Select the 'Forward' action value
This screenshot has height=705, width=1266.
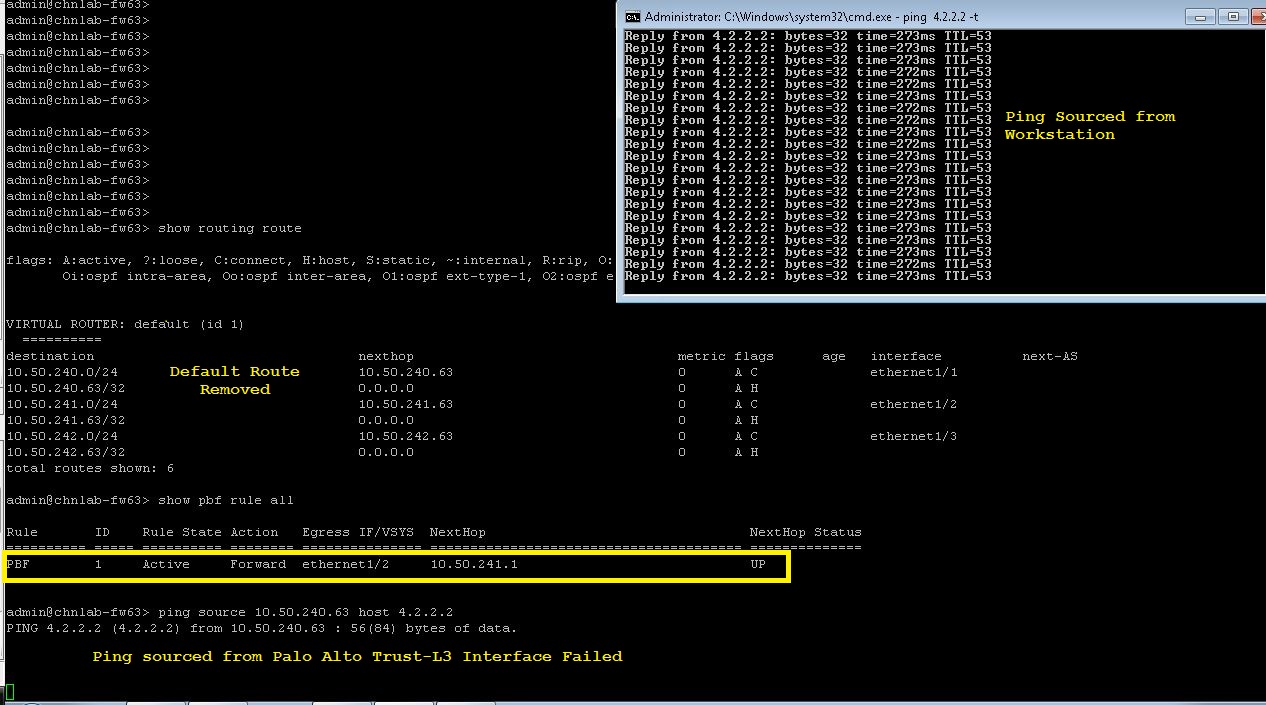(x=258, y=564)
